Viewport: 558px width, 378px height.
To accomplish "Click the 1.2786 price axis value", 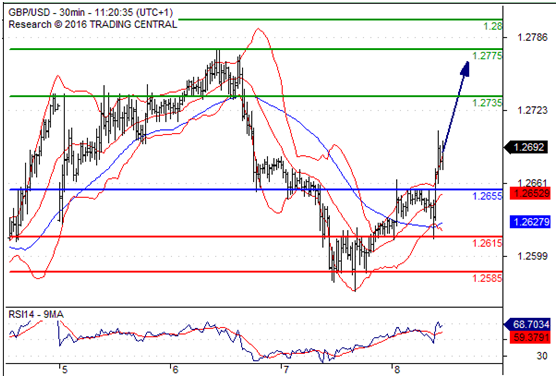I will (x=532, y=37).
